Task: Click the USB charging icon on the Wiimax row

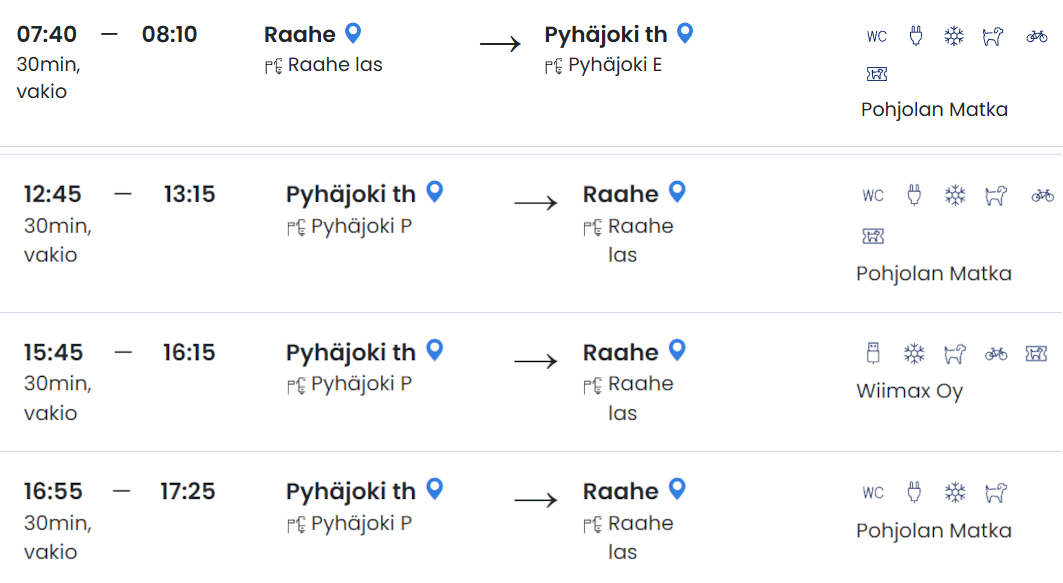Action: [872, 353]
